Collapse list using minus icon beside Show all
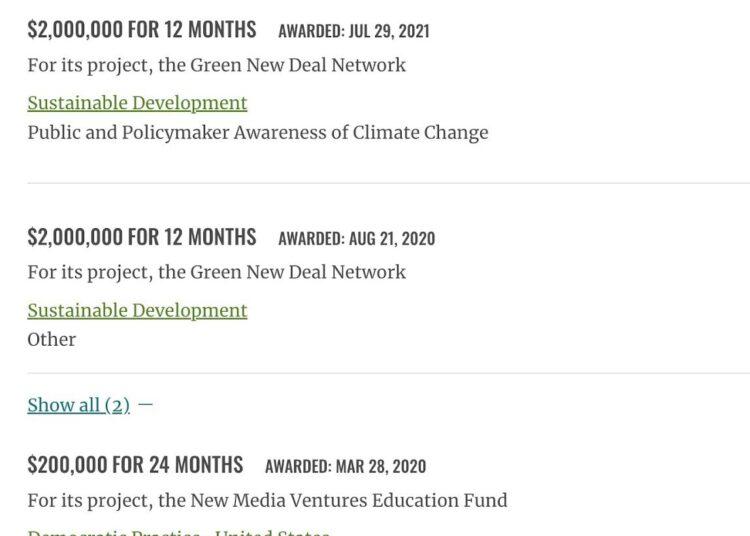Image resolution: width=750 pixels, height=536 pixels. point(145,405)
